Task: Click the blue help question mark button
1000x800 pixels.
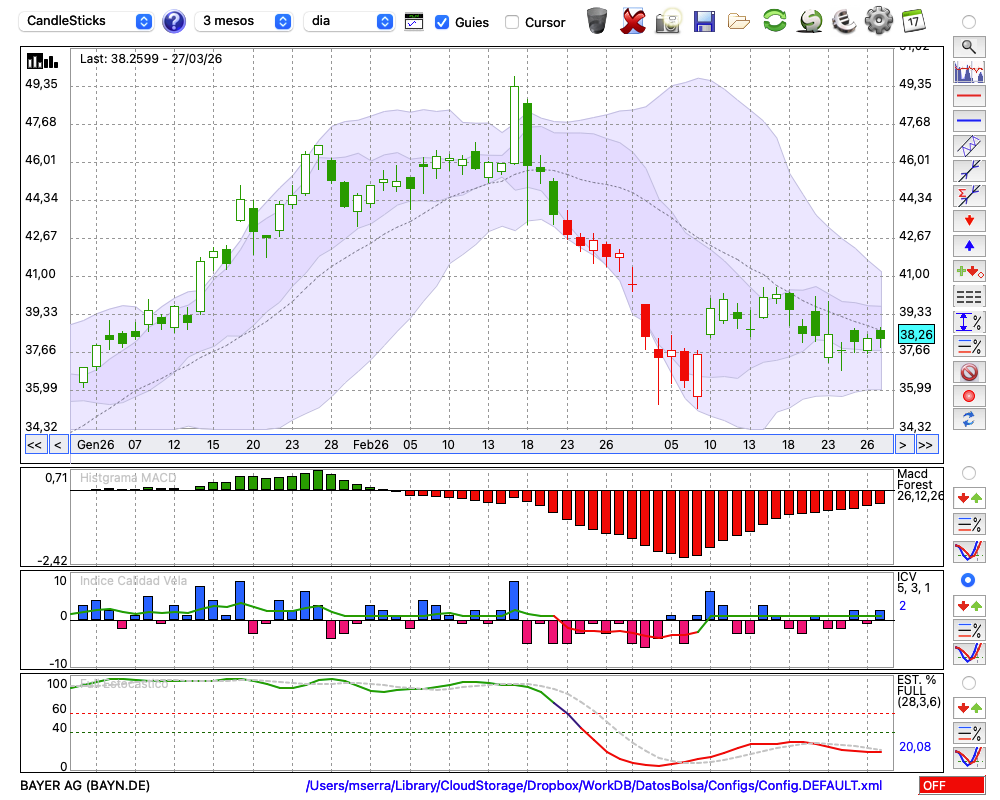Action: pyautogui.click(x=173, y=21)
